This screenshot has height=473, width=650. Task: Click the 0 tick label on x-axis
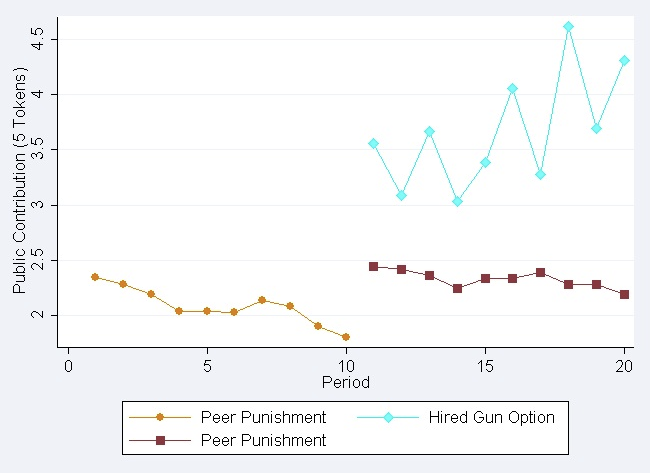pos(67,364)
